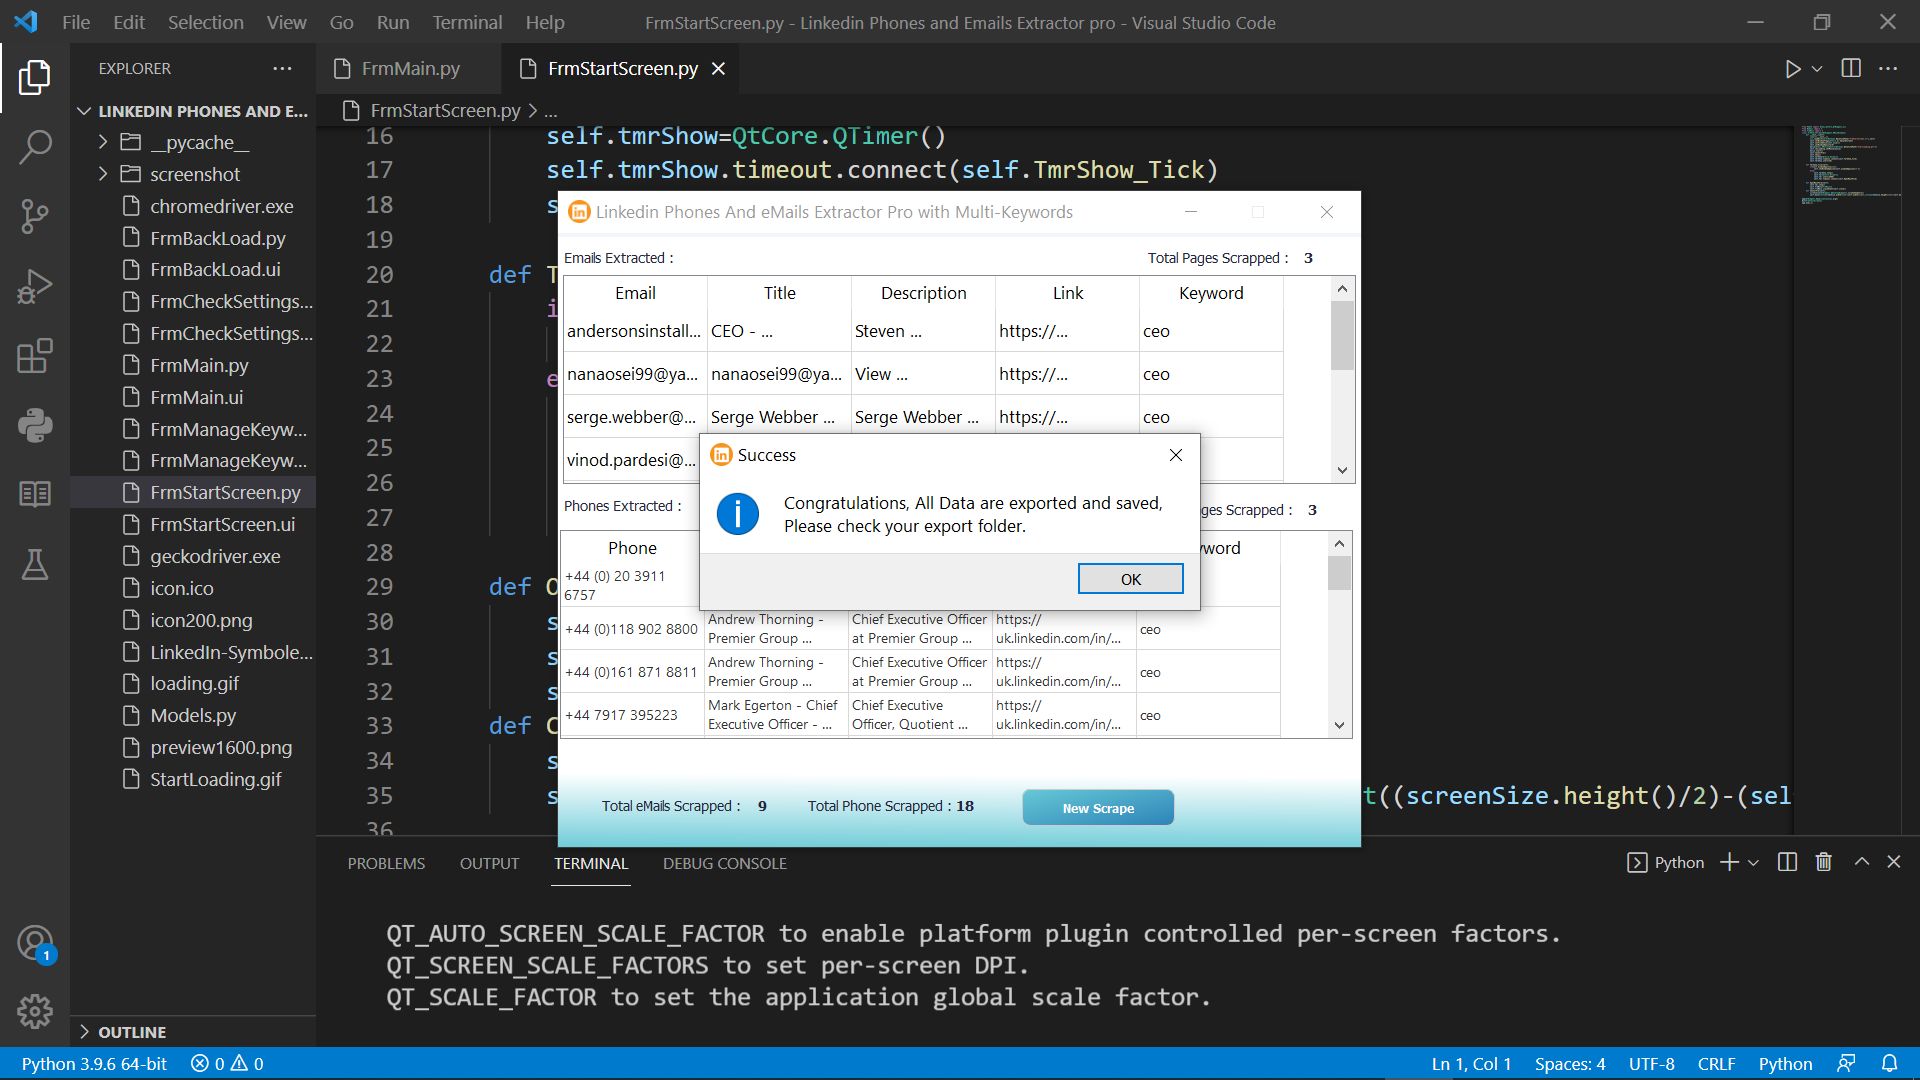Open the Terminal menu
The width and height of the screenshot is (1920, 1080).
click(467, 22)
